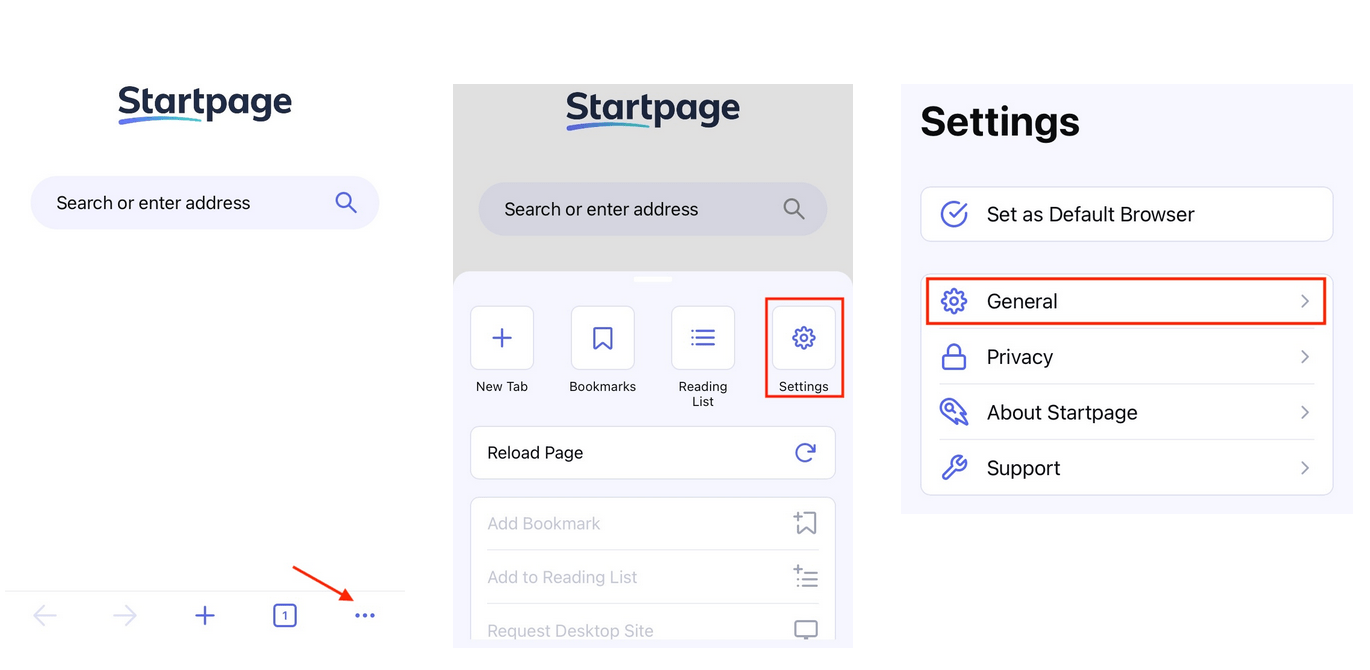Viewport: 1370px width, 670px height.
Task: Tap the reload icon next to Reload Page
Action: click(x=805, y=453)
